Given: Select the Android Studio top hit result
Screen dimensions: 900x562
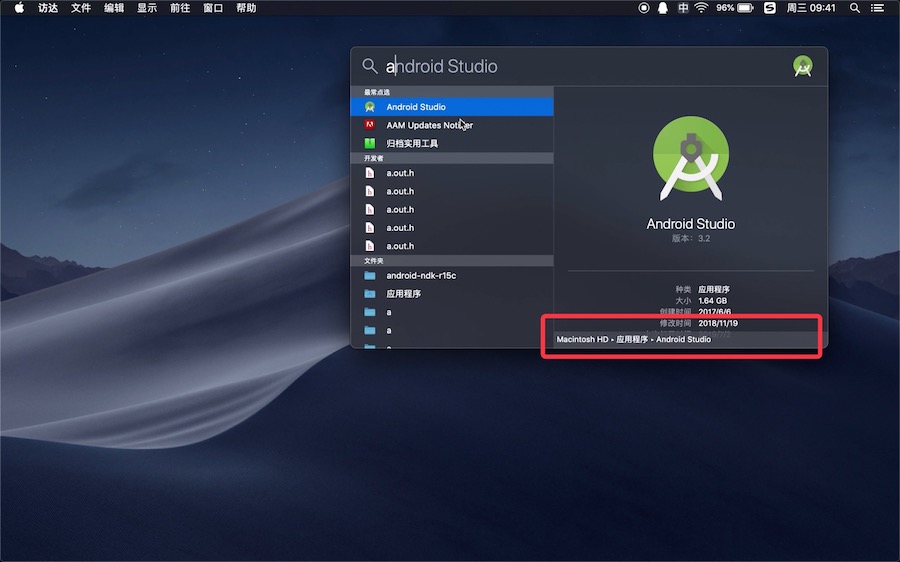Looking at the screenshot, I should point(452,107).
